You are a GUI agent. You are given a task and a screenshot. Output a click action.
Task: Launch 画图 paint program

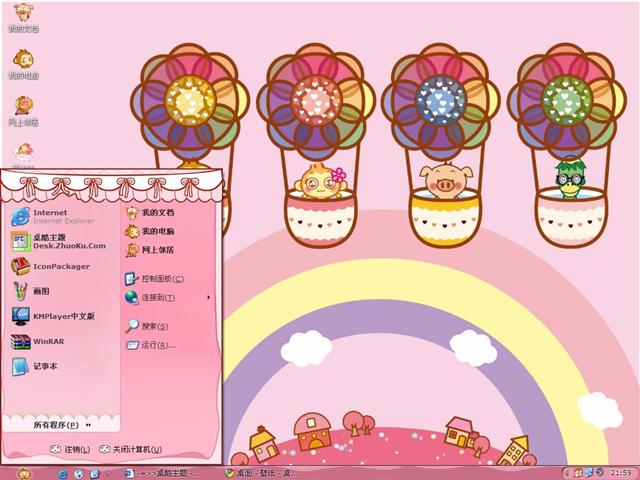(x=31, y=291)
